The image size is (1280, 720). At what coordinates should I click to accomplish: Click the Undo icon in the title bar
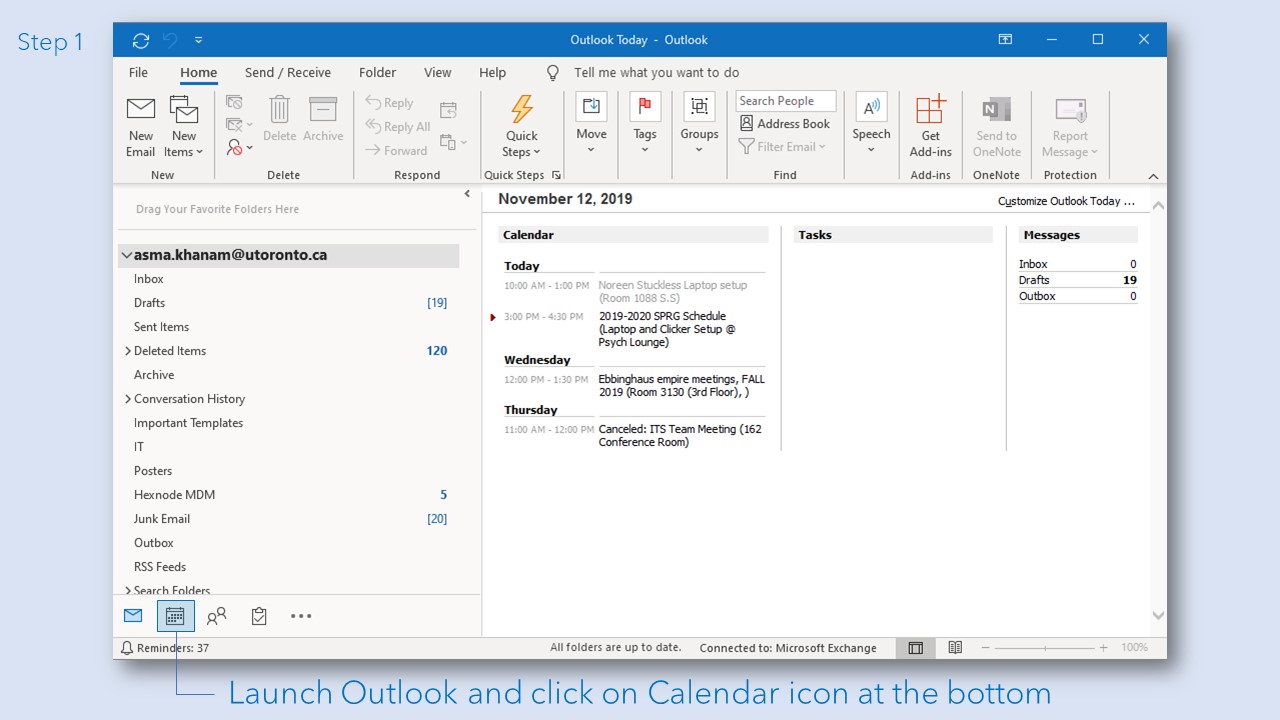170,40
